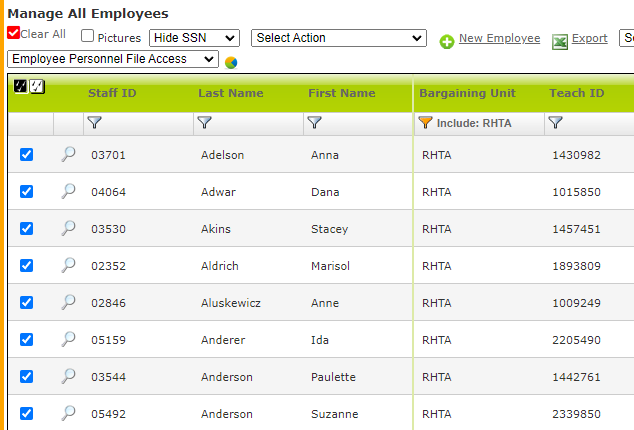Image resolution: width=634 pixels, height=430 pixels.
Task: Open Staff ID column filter
Action: pos(95,123)
